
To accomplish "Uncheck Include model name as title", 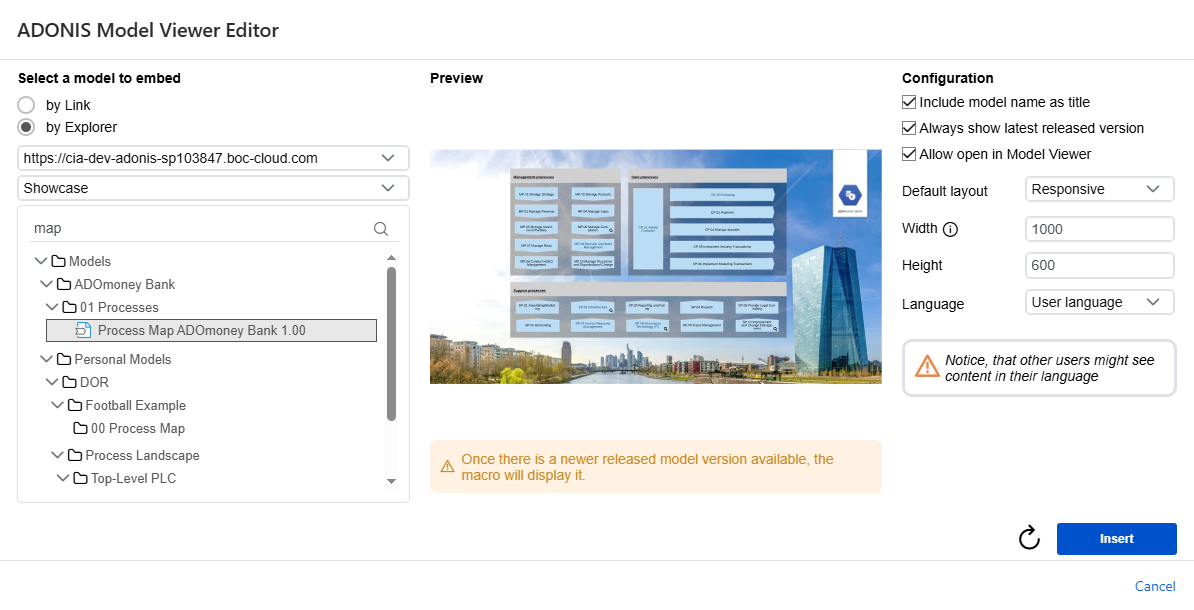I will click(x=909, y=102).
